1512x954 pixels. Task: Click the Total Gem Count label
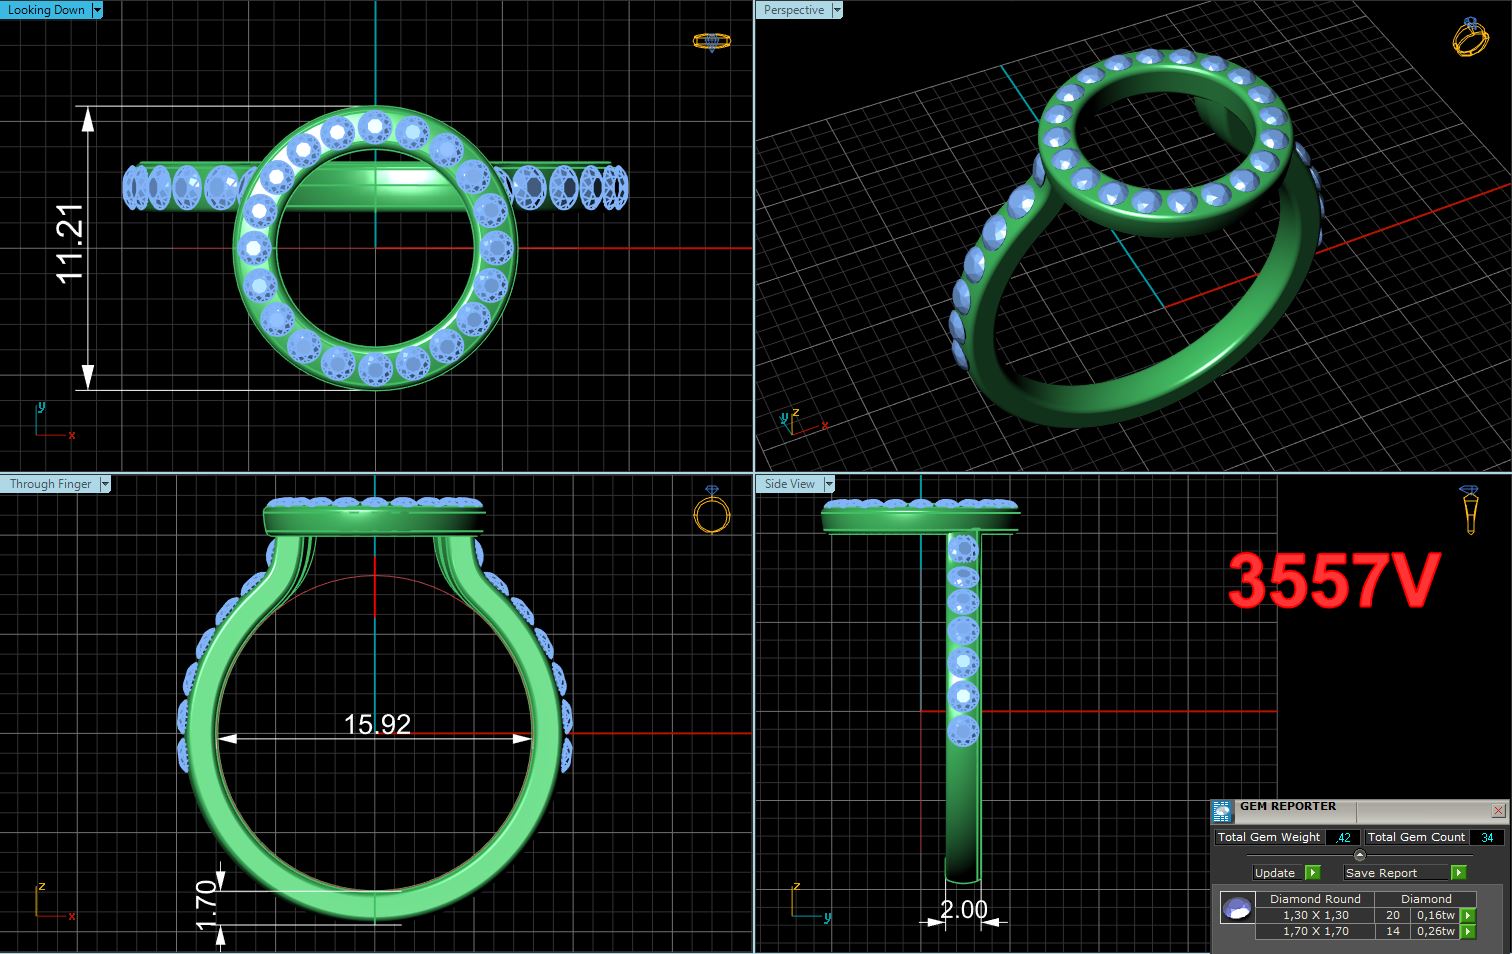[1416, 838]
